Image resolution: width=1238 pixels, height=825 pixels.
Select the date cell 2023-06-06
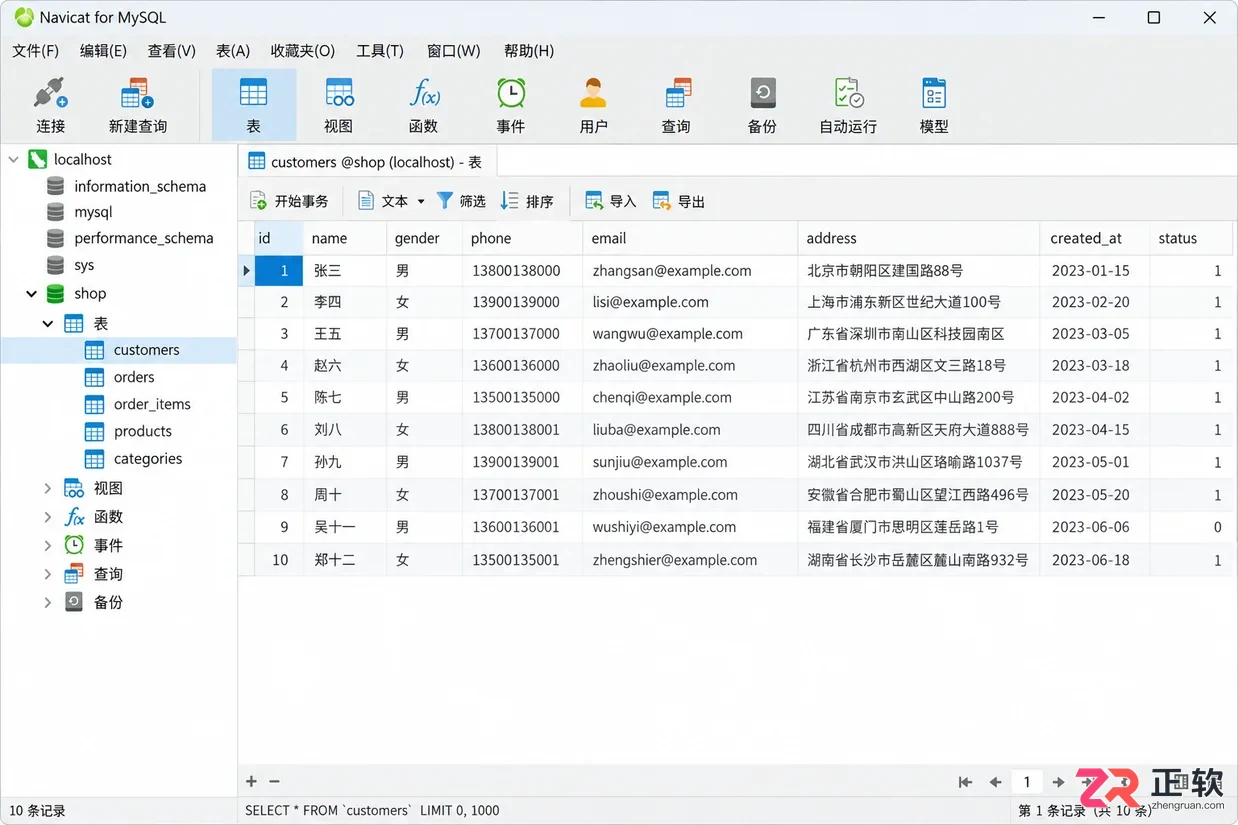tap(1094, 527)
